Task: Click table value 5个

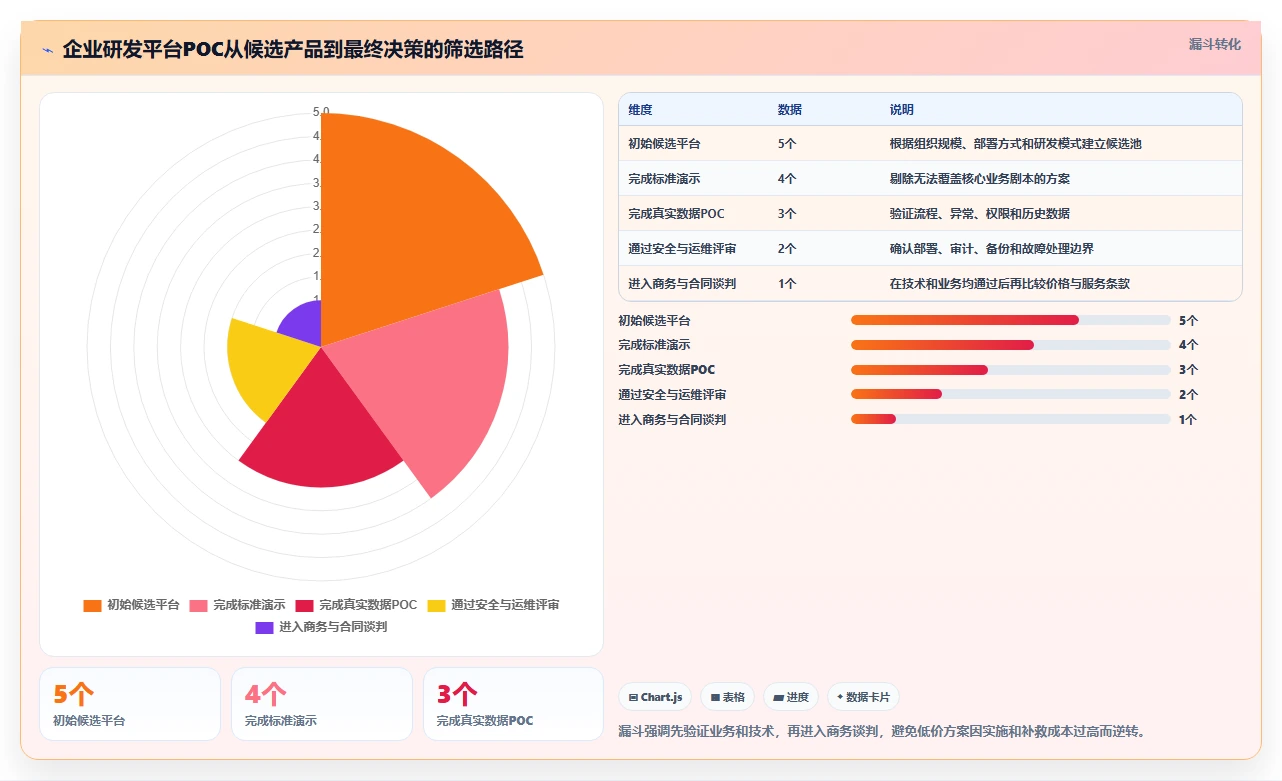Action: [787, 144]
